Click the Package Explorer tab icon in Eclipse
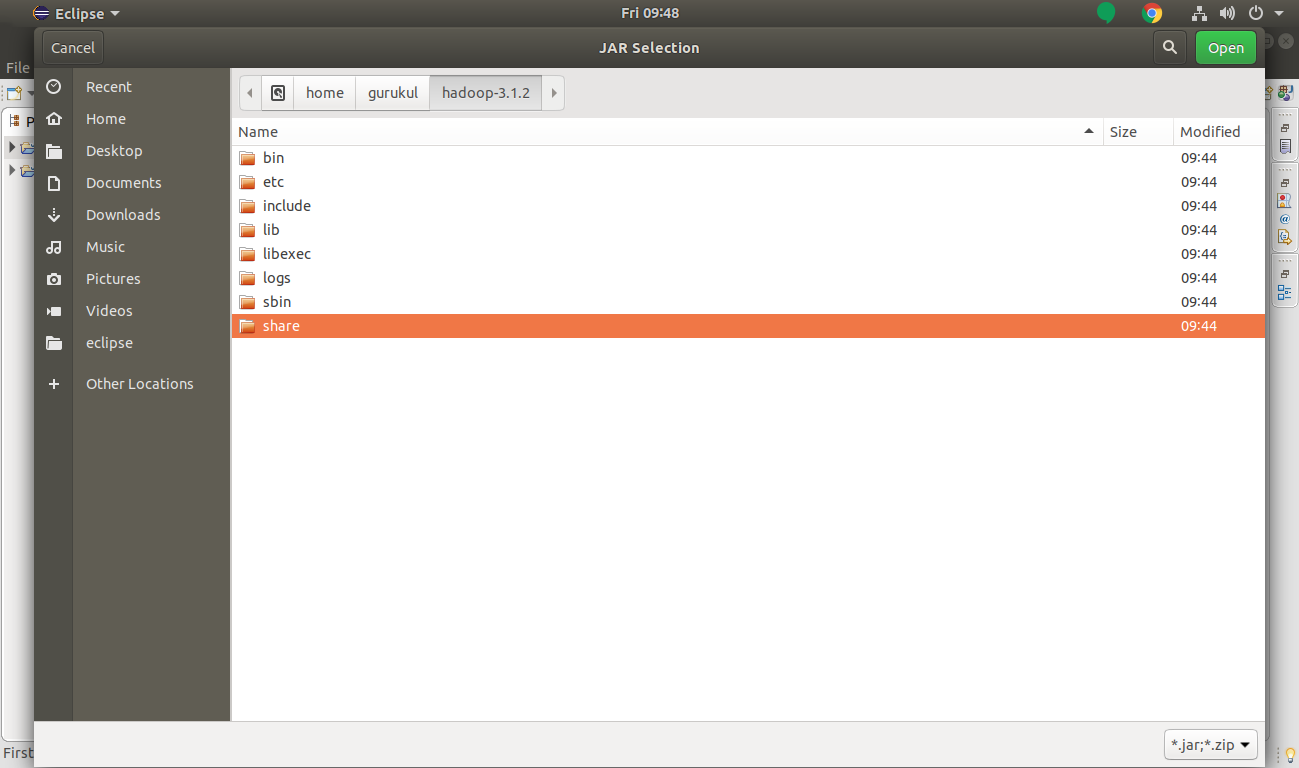1299x768 pixels. pyautogui.click(x=14, y=121)
